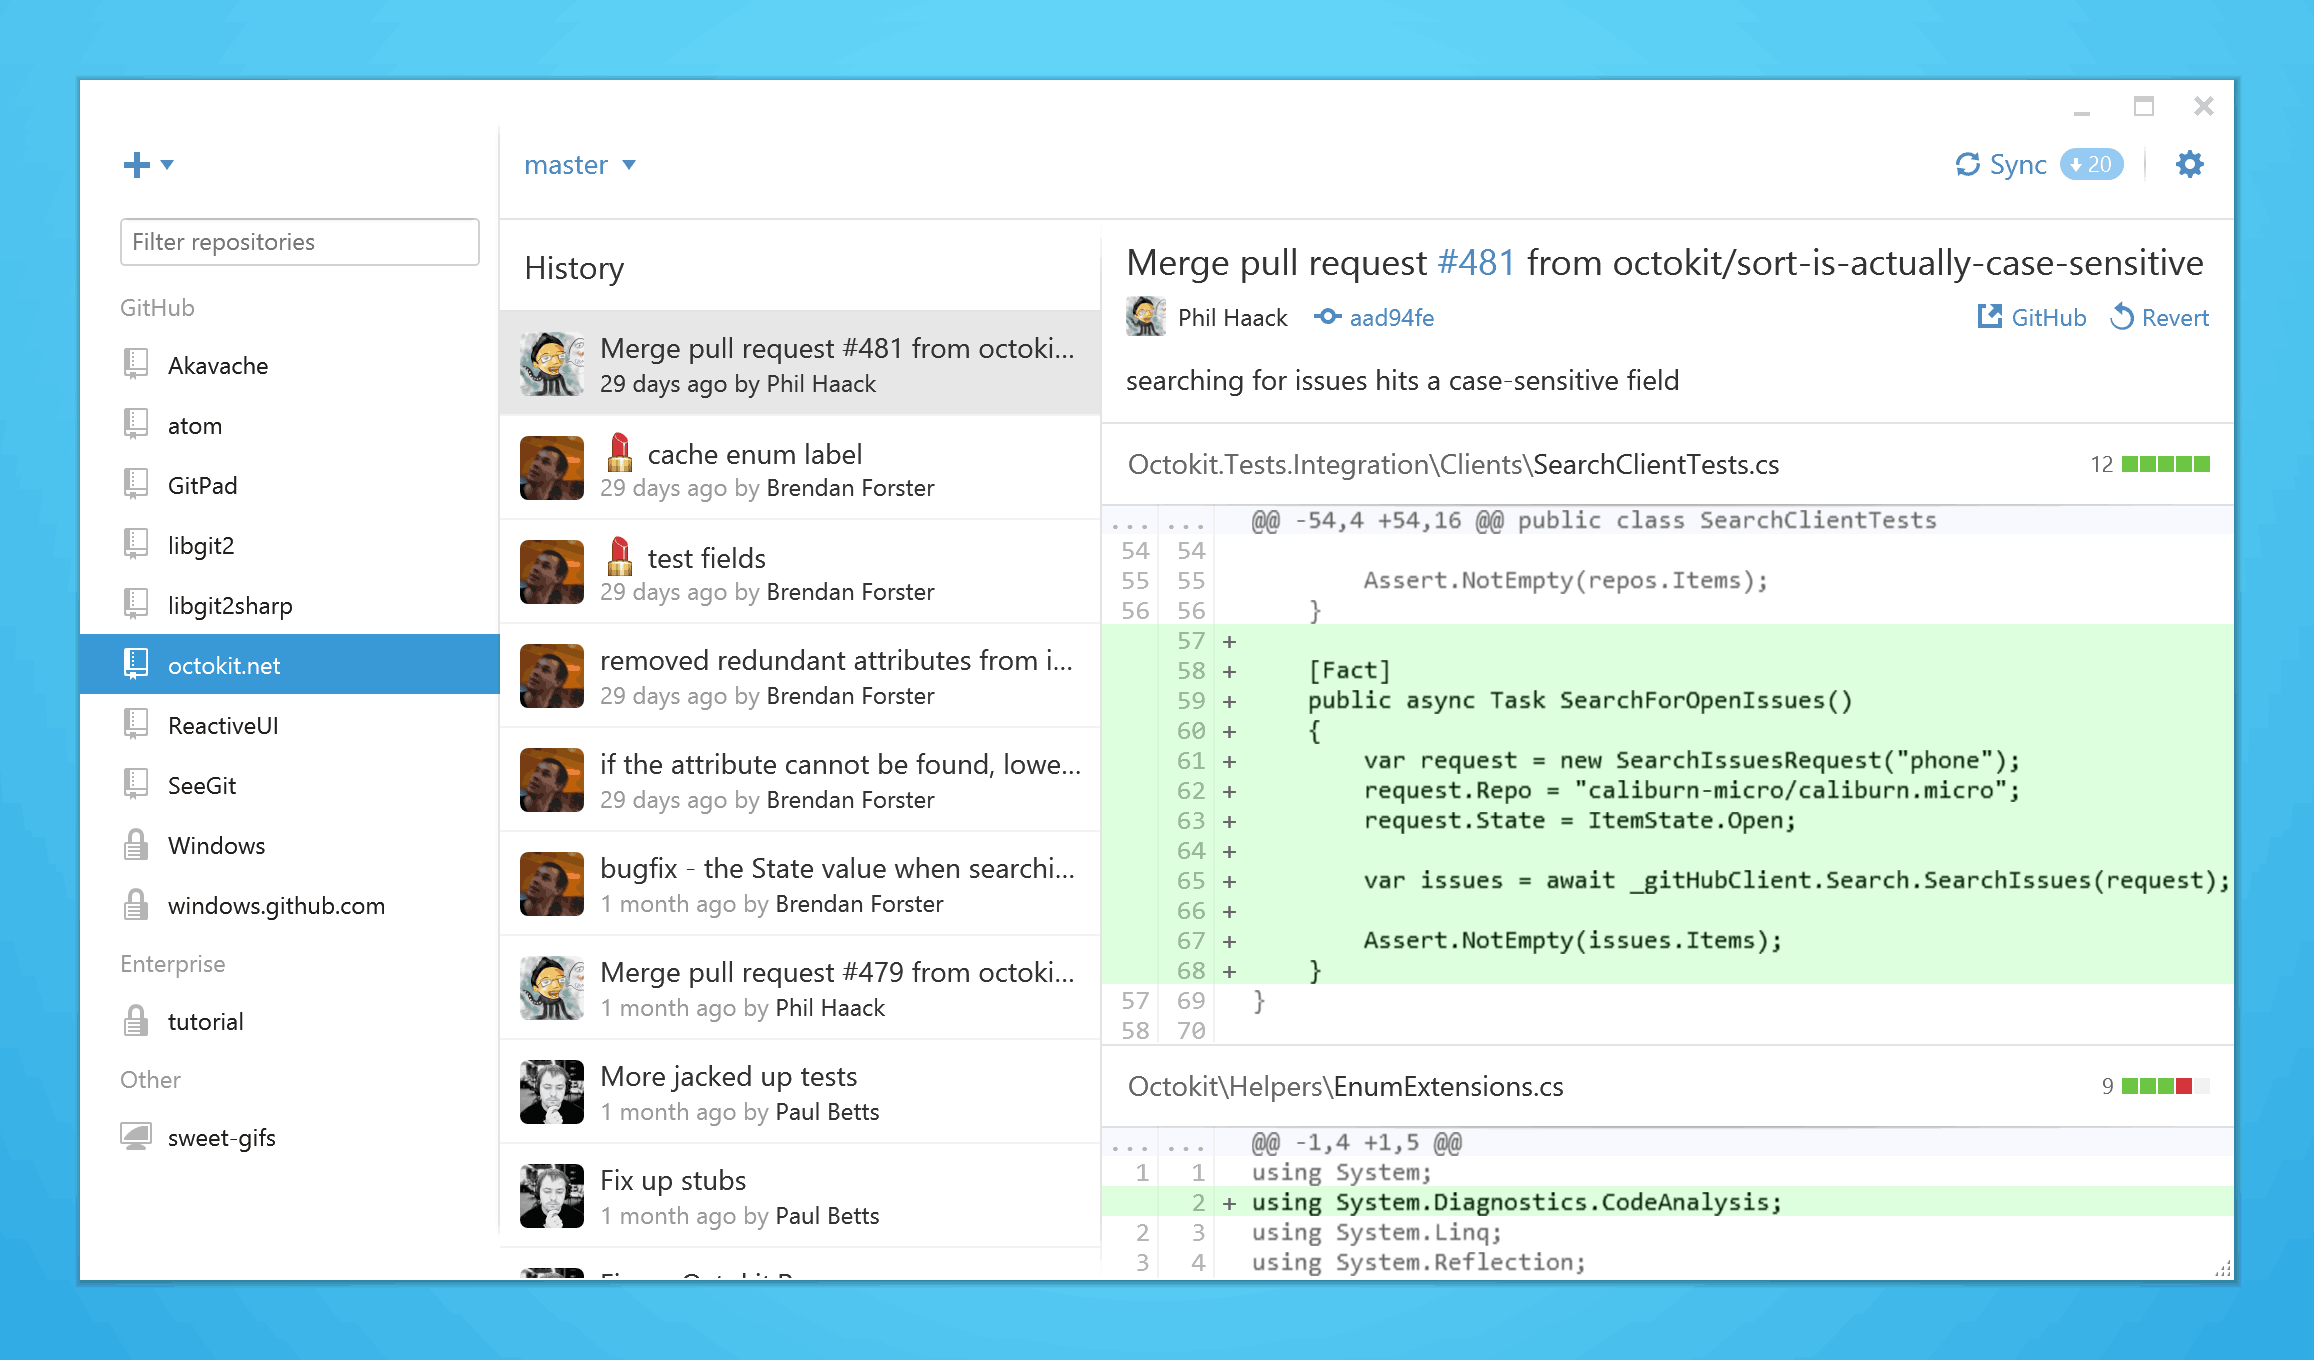Select More jacked up tests commit
The height and width of the screenshot is (1360, 2314).
pos(800,1092)
